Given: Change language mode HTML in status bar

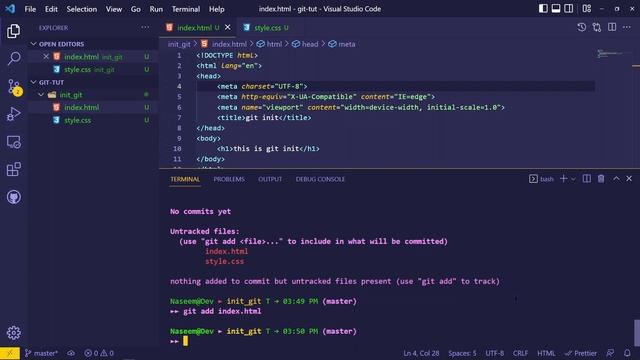Looking at the screenshot, I should (x=546, y=353).
